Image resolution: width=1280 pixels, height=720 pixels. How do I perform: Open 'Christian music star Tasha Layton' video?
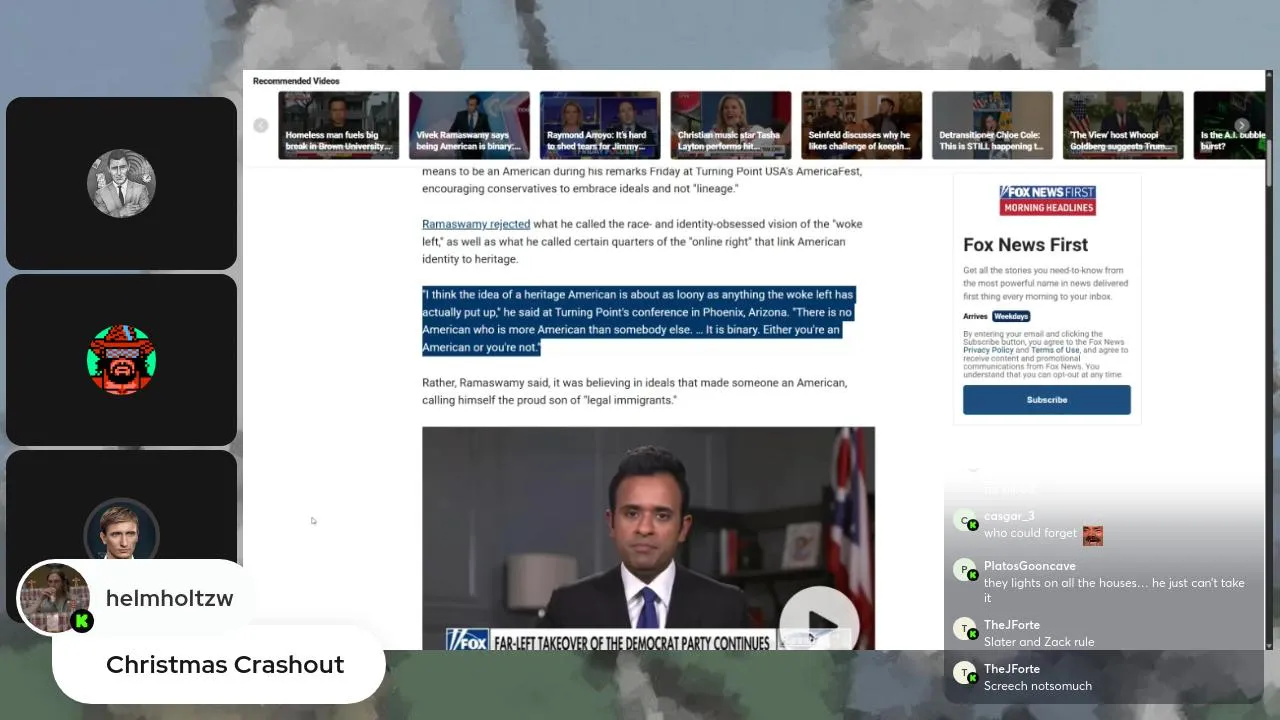[x=731, y=125]
